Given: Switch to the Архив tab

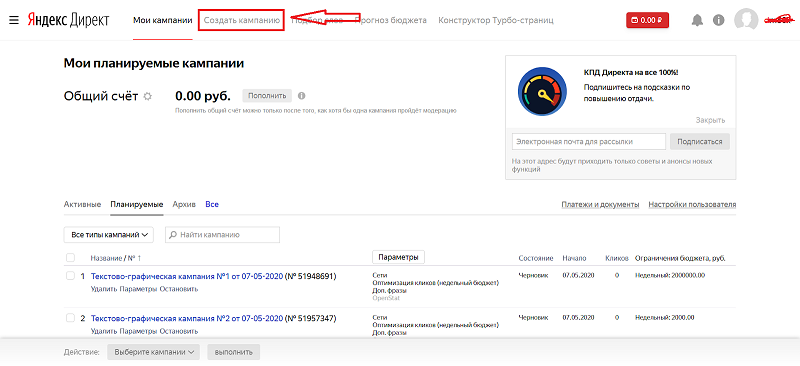Looking at the screenshot, I should 184,204.
